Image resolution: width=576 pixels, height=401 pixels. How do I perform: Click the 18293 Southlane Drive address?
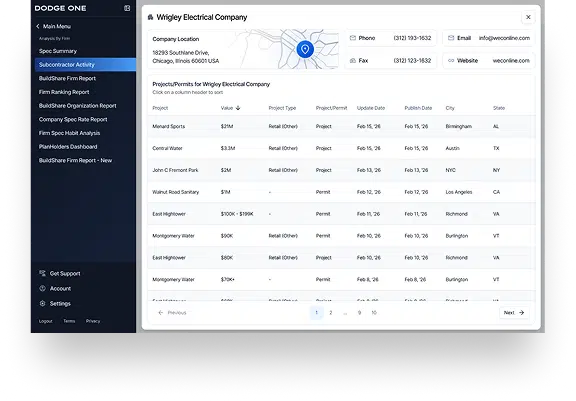186,57
